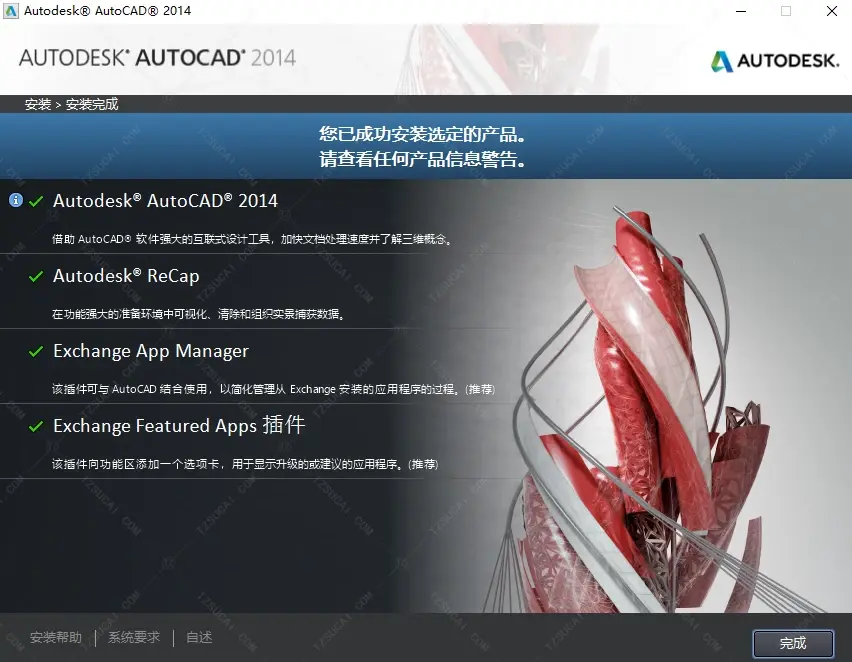The image size is (852, 662).
Task: Minimize the AutoCAD 2014 installer window
Action: (741, 11)
